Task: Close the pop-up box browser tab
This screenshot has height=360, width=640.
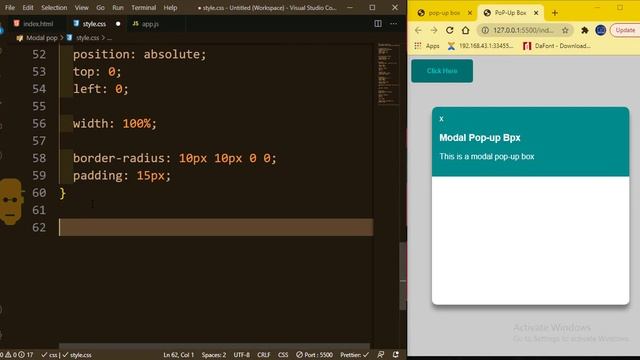Action: tap(470, 13)
